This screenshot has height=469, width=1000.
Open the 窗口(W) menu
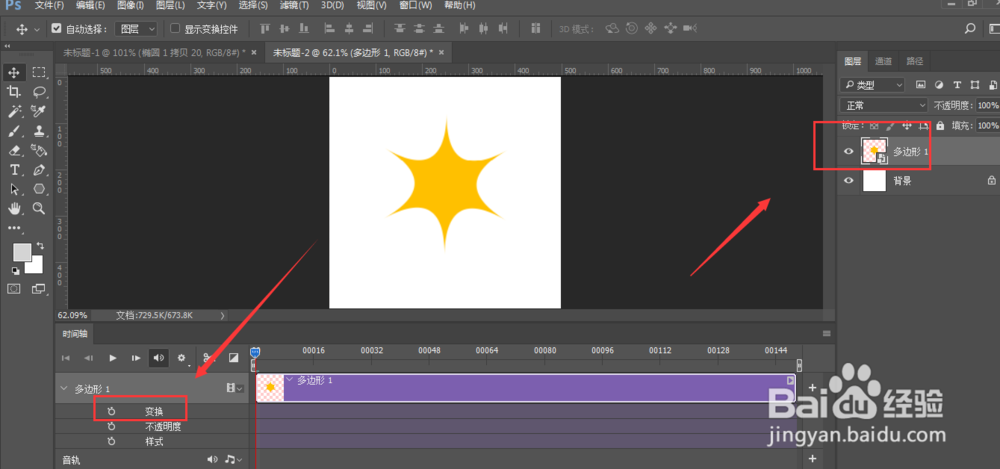click(415, 6)
